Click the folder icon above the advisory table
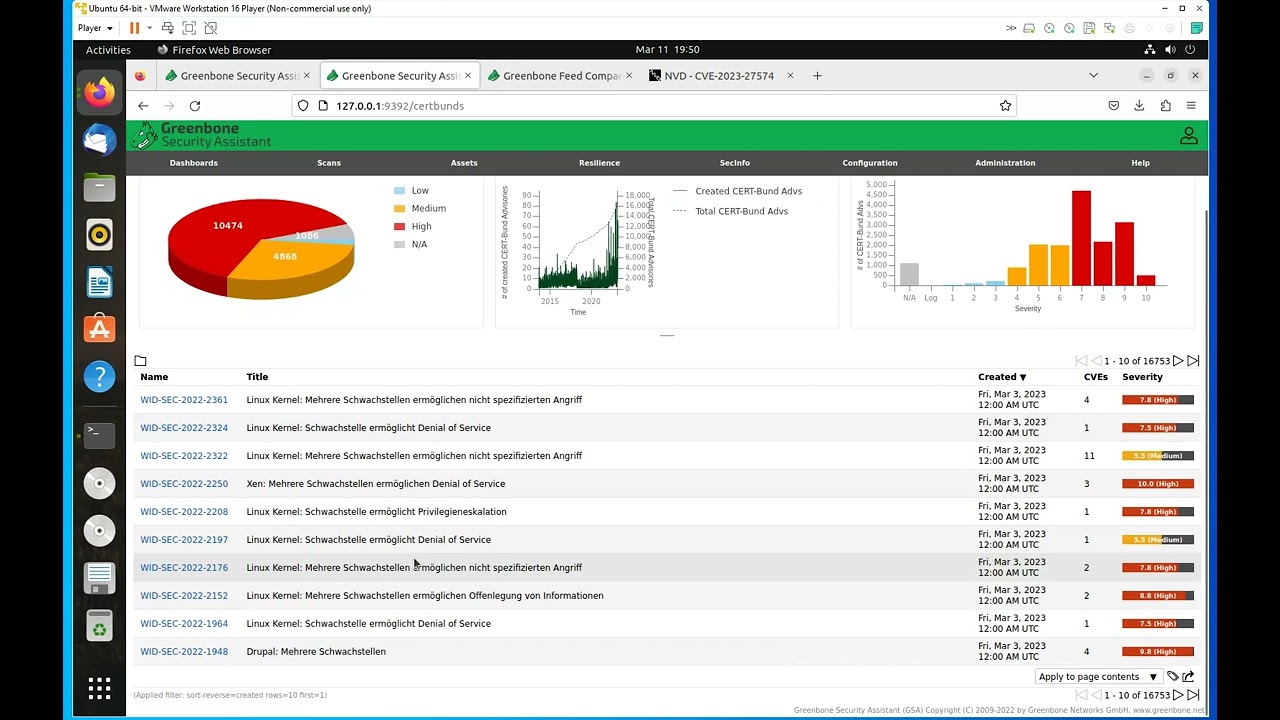The image size is (1280, 720). point(140,361)
